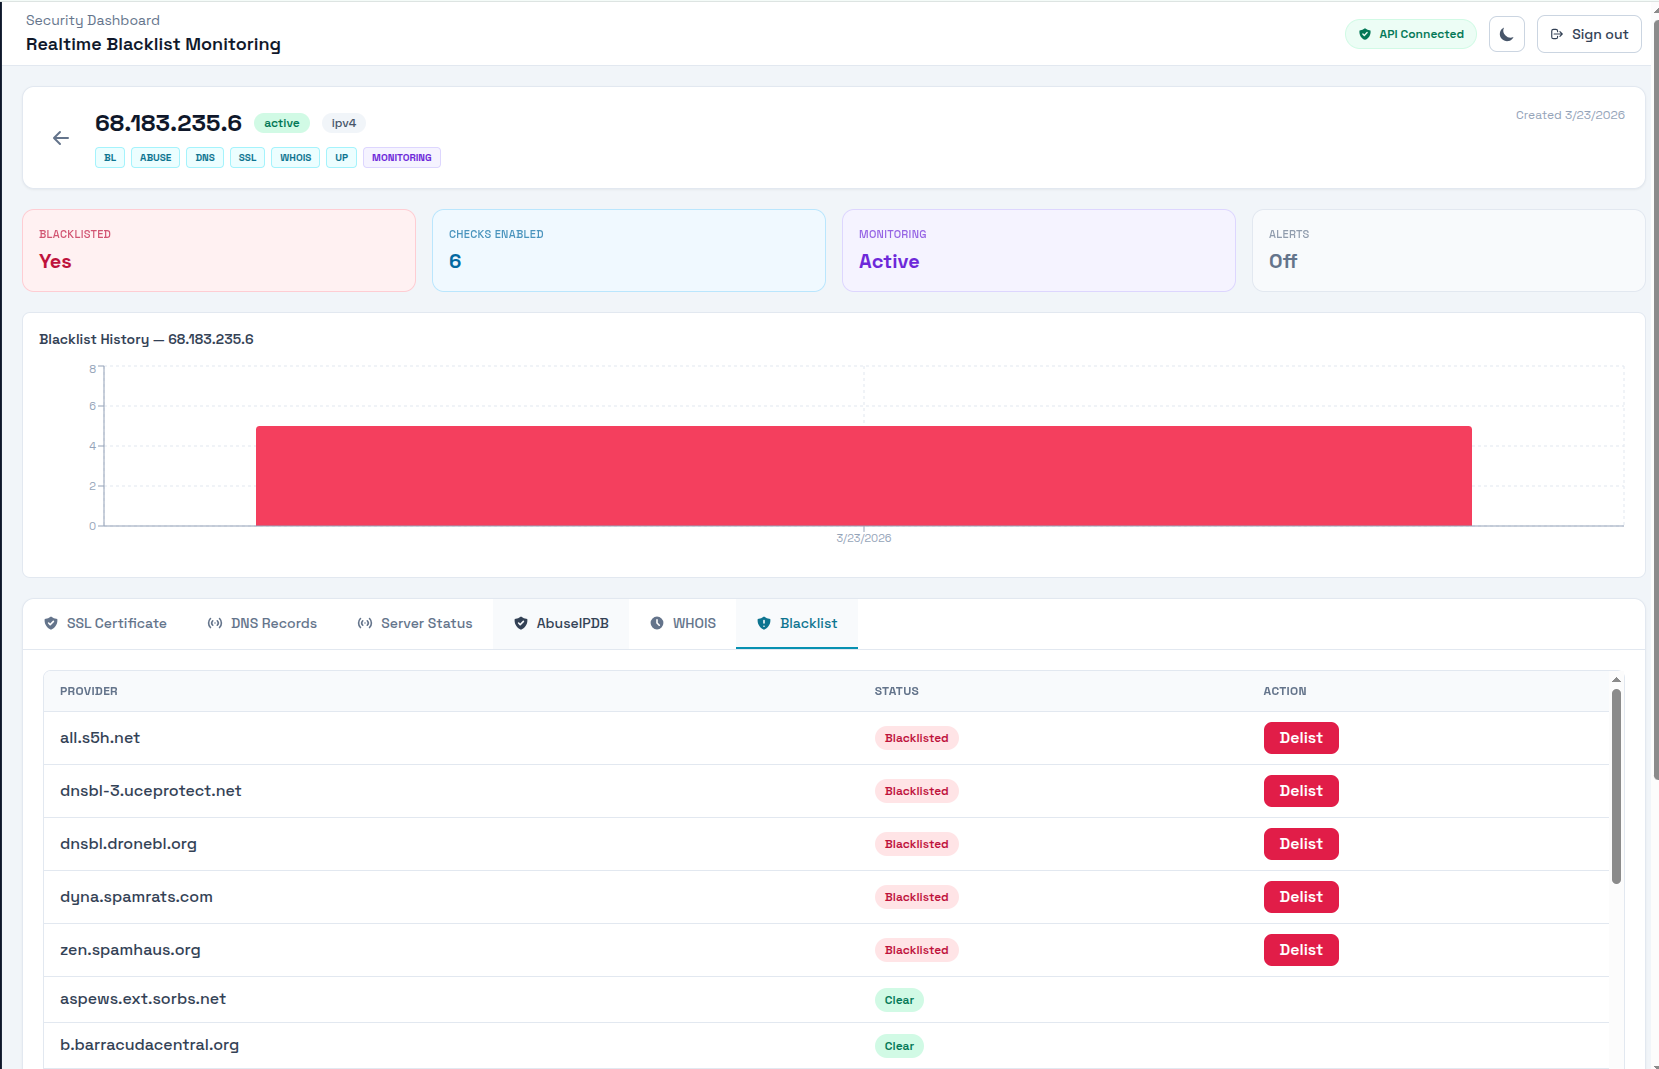Click the Created 3/23/2026 text
This screenshot has width=1659, height=1069.
click(x=1570, y=115)
